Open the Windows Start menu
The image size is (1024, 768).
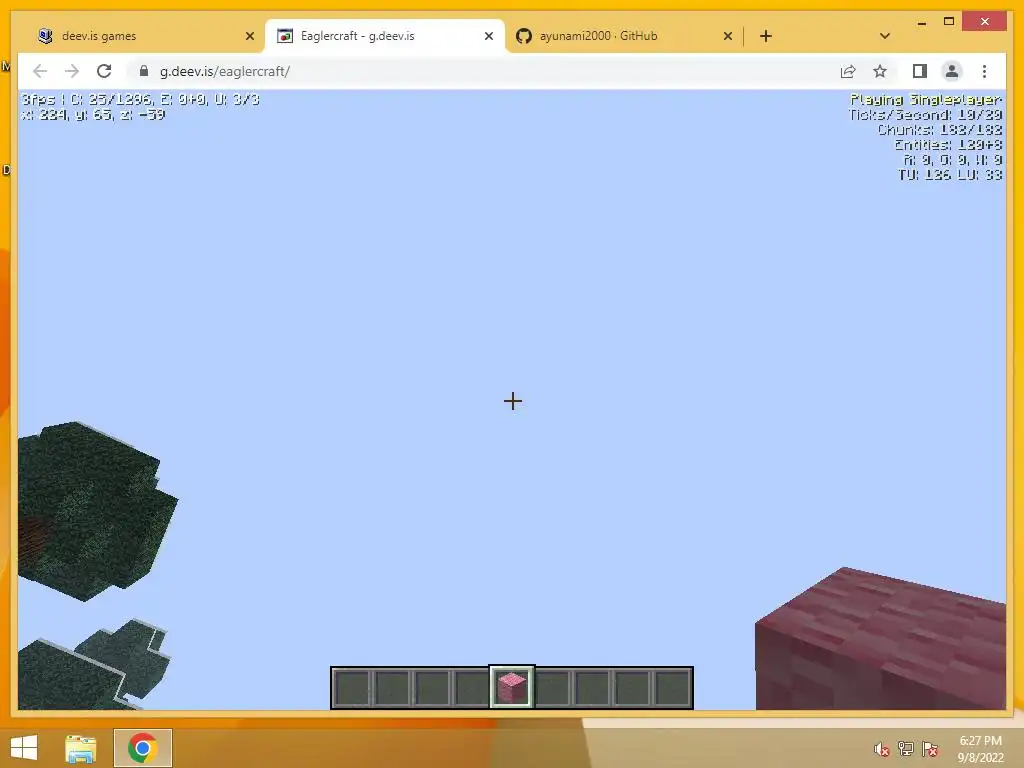(24, 748)
